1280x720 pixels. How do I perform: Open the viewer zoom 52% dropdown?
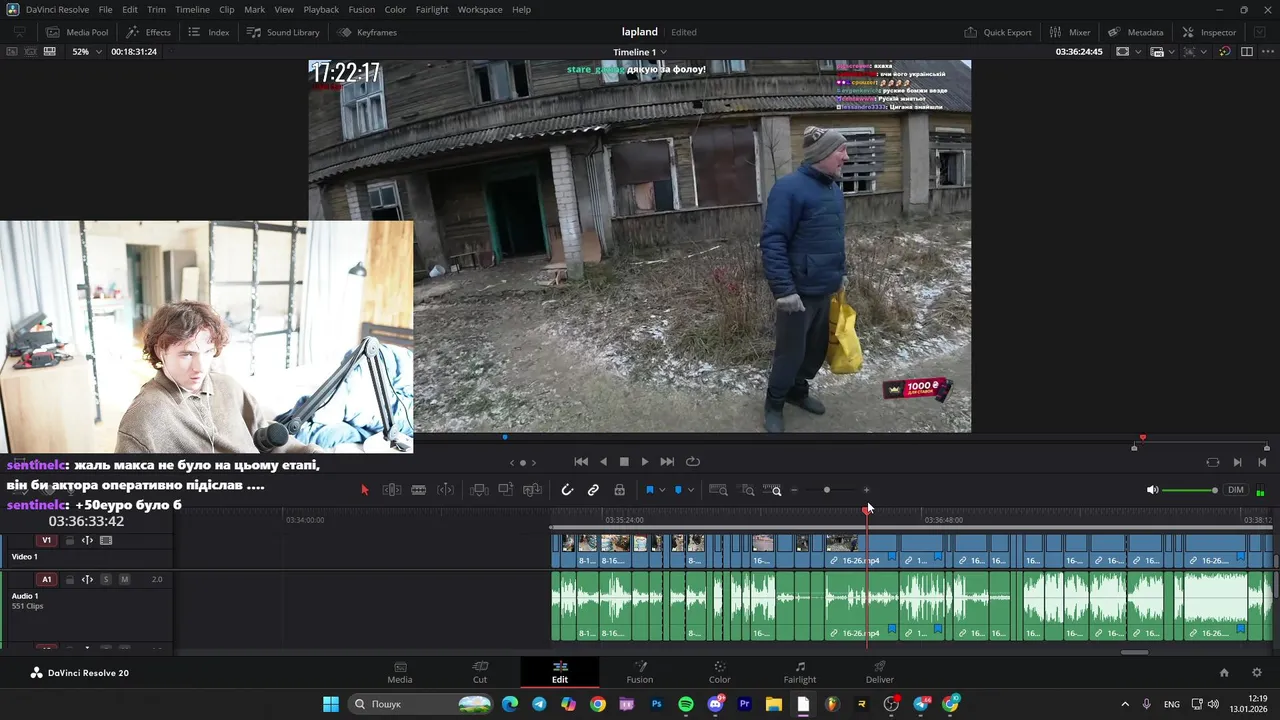tap(87, 51)
